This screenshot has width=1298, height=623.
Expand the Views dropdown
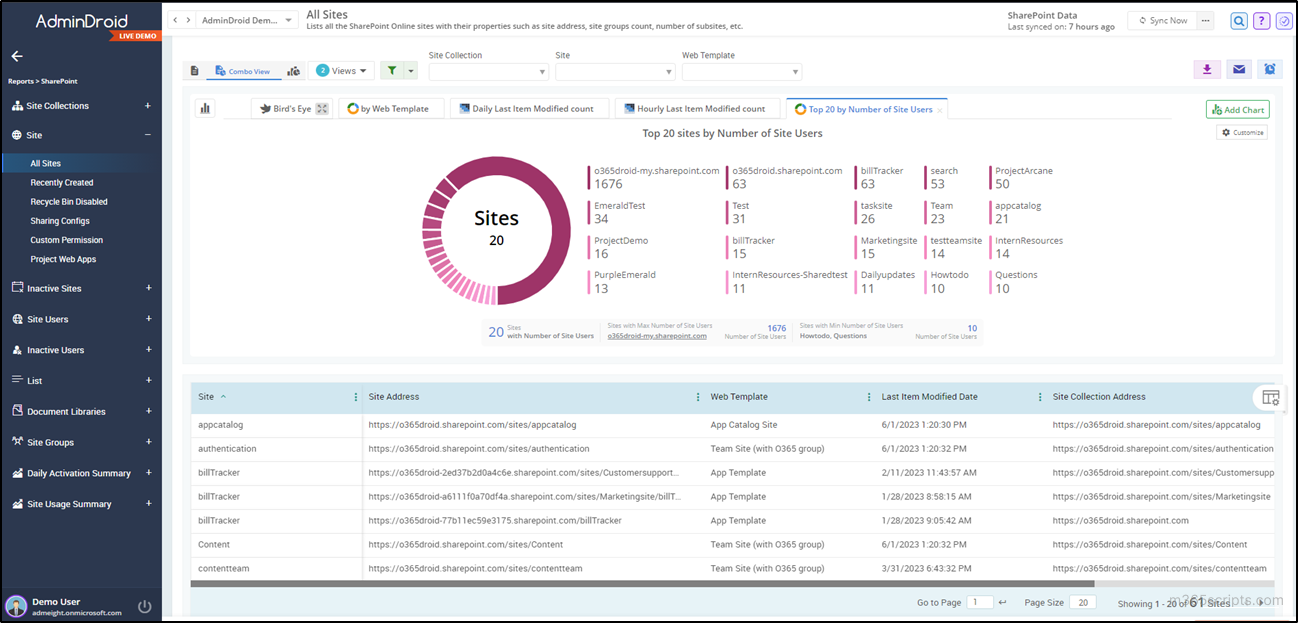(343, 70)
